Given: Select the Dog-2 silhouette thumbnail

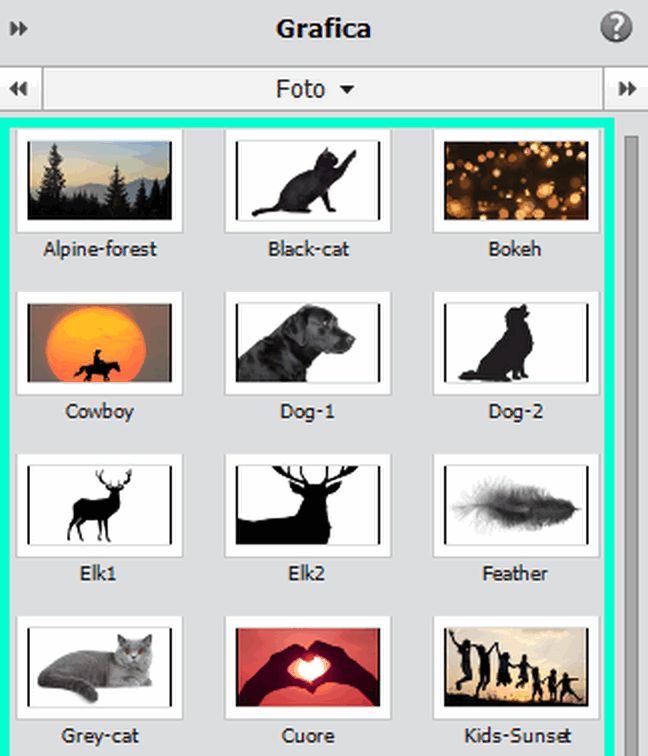Looking at the screenshot, I should point(516,343).
